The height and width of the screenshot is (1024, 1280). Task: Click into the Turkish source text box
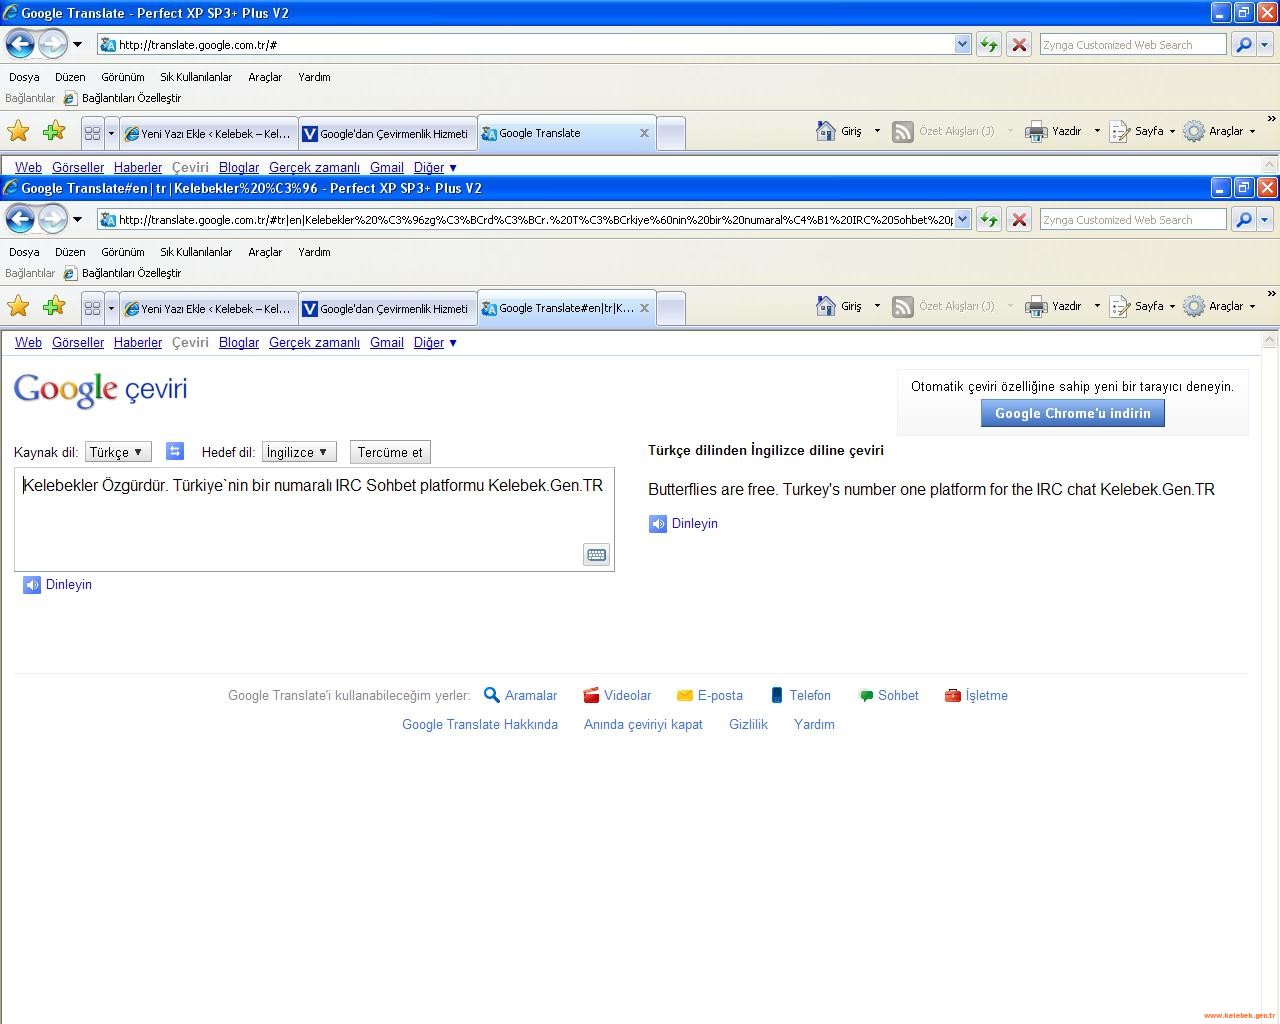click(x=314, y=520)
